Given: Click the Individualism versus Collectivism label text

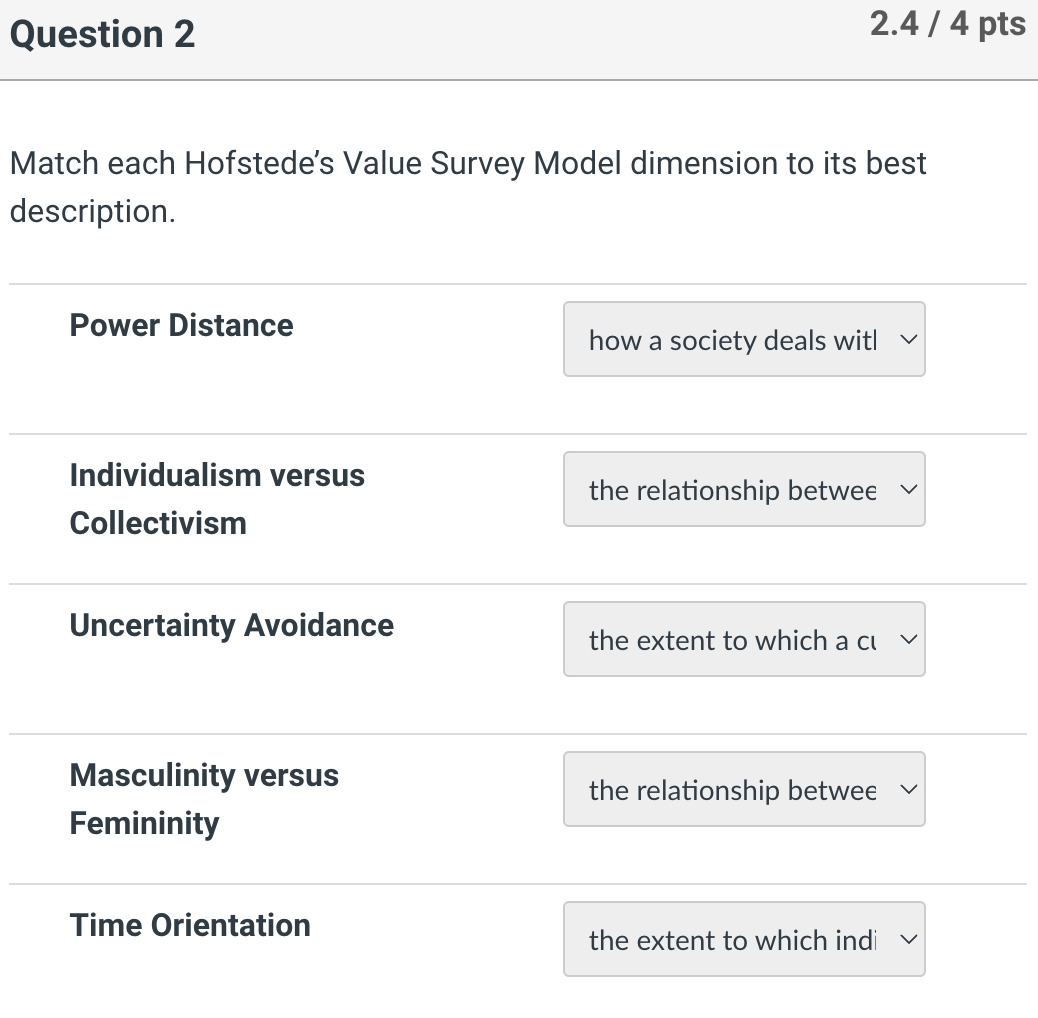Looking at the screenshot, I should point(216,498).
